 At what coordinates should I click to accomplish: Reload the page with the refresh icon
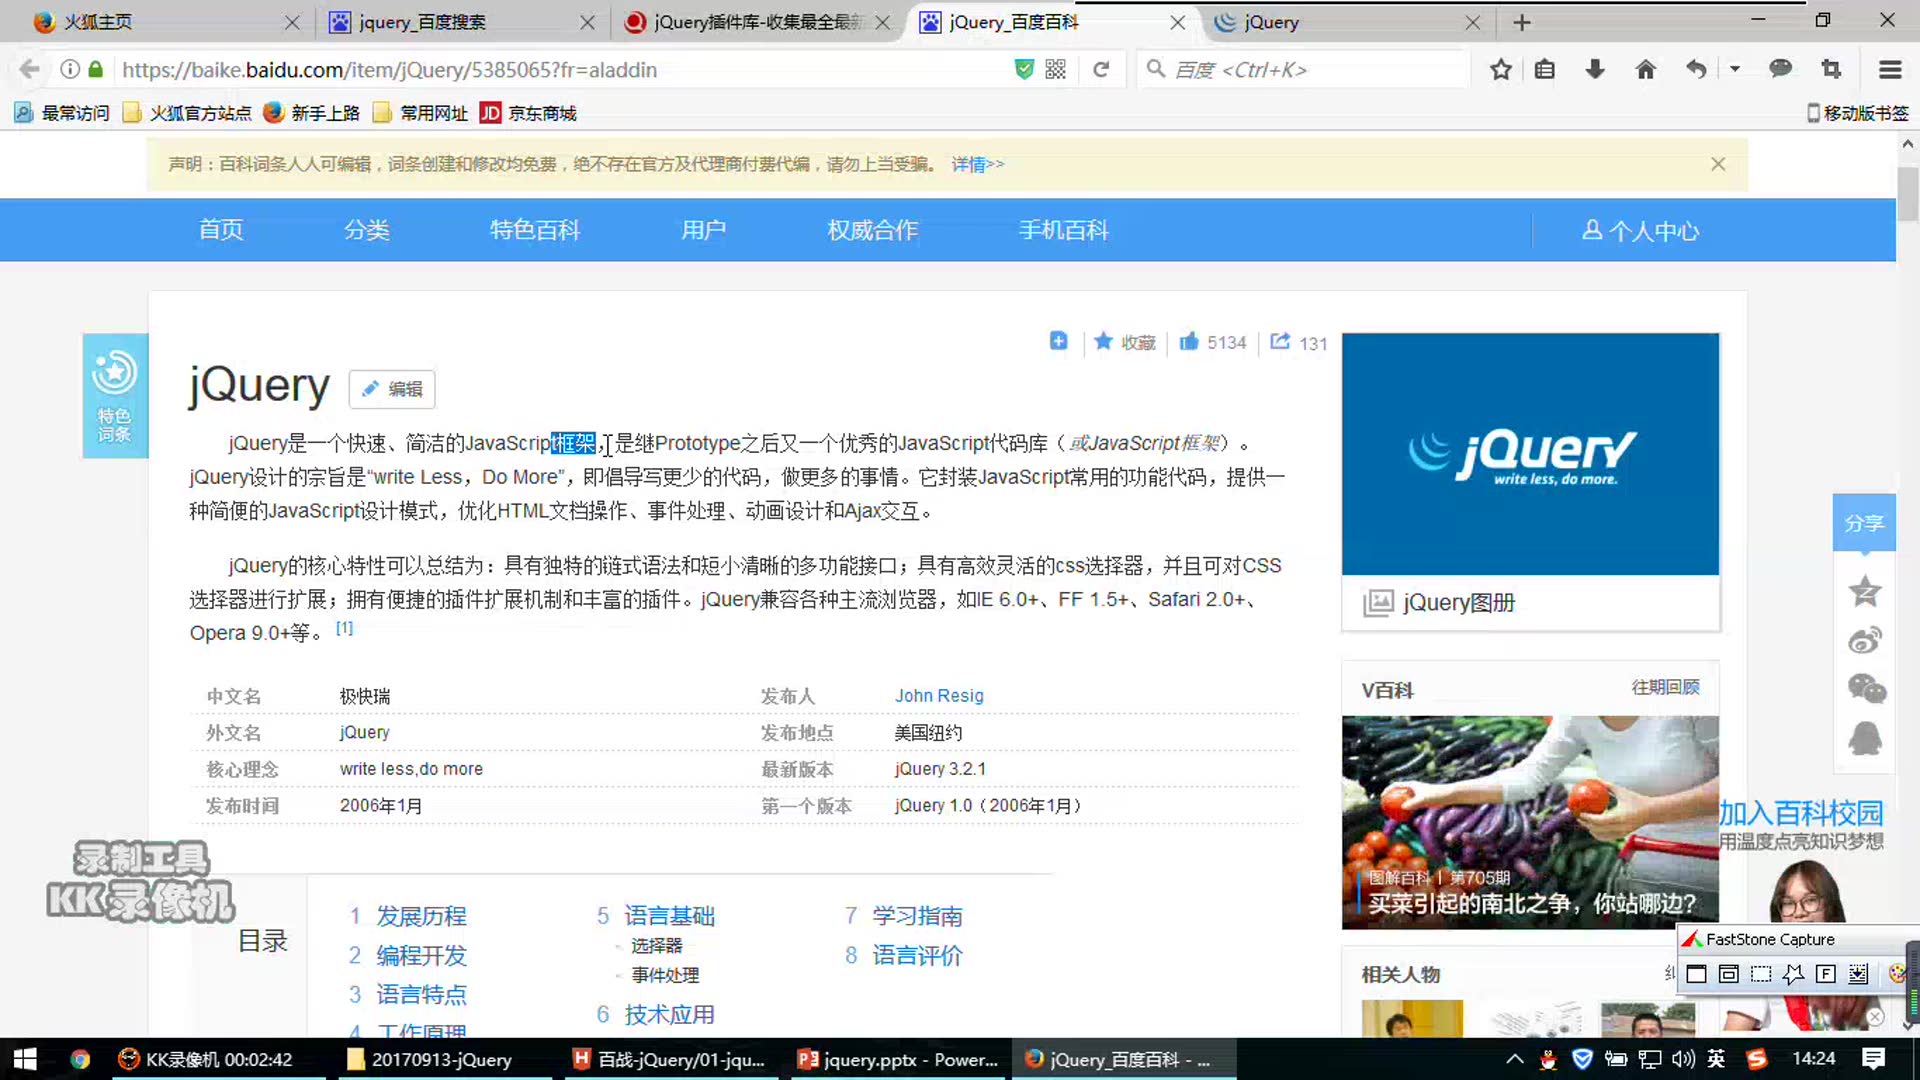[x=1101, y=69]
